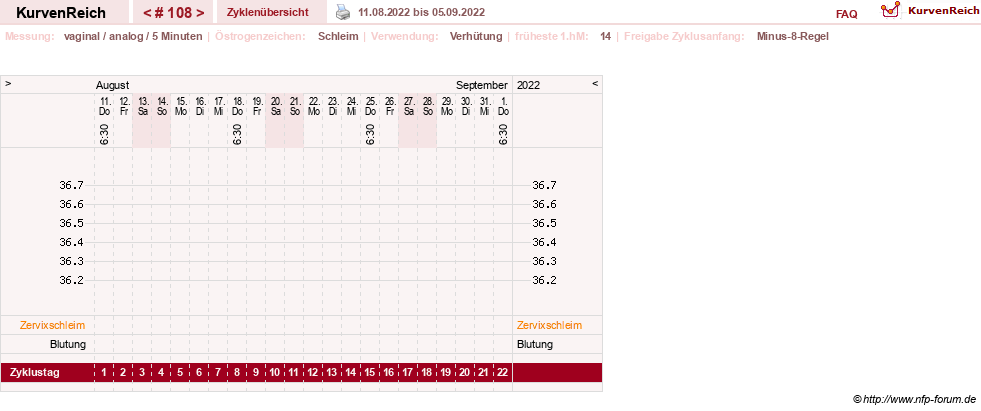Click the left '>' arrow in chart header
Screen dimensions: 981x411
point(8,83)
